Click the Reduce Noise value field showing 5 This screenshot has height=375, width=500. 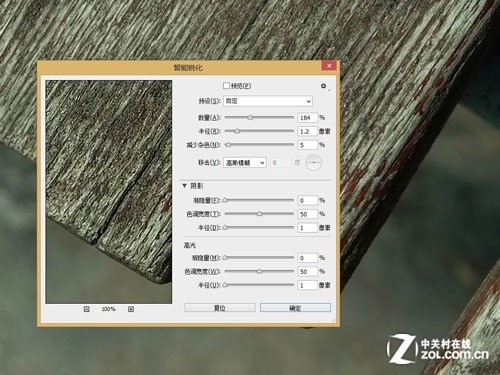[307, 145]
